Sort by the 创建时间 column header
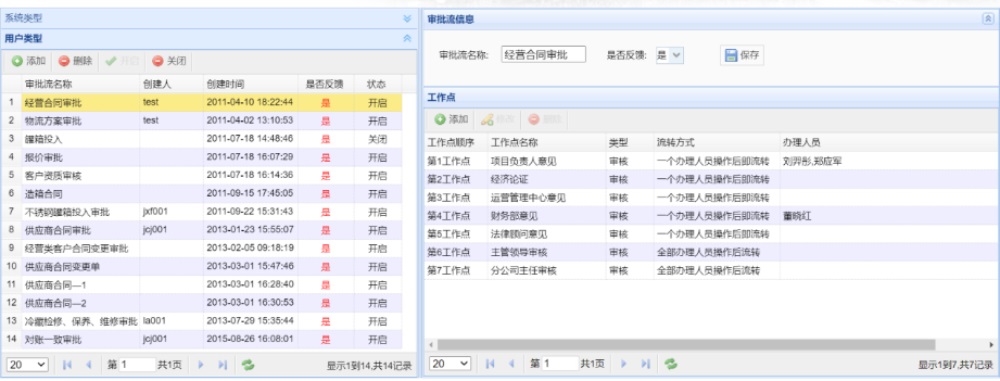This screenshot has height=381, width=1000. point(251,84)
